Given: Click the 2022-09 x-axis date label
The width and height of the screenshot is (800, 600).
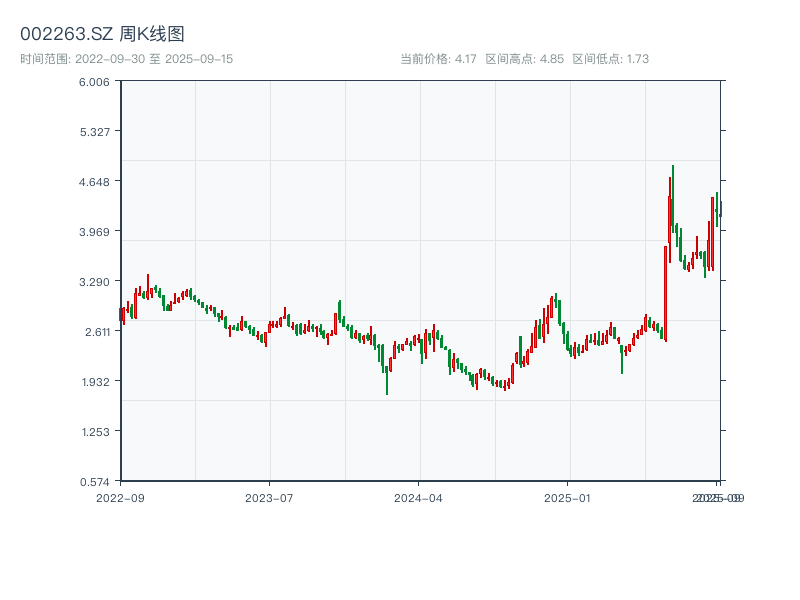Looking at the screenshot, I should point(120,497).
